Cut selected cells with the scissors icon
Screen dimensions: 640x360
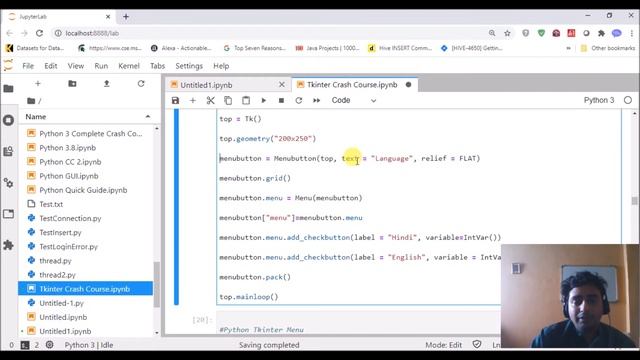pyautogui.click(x=211, y=100)
